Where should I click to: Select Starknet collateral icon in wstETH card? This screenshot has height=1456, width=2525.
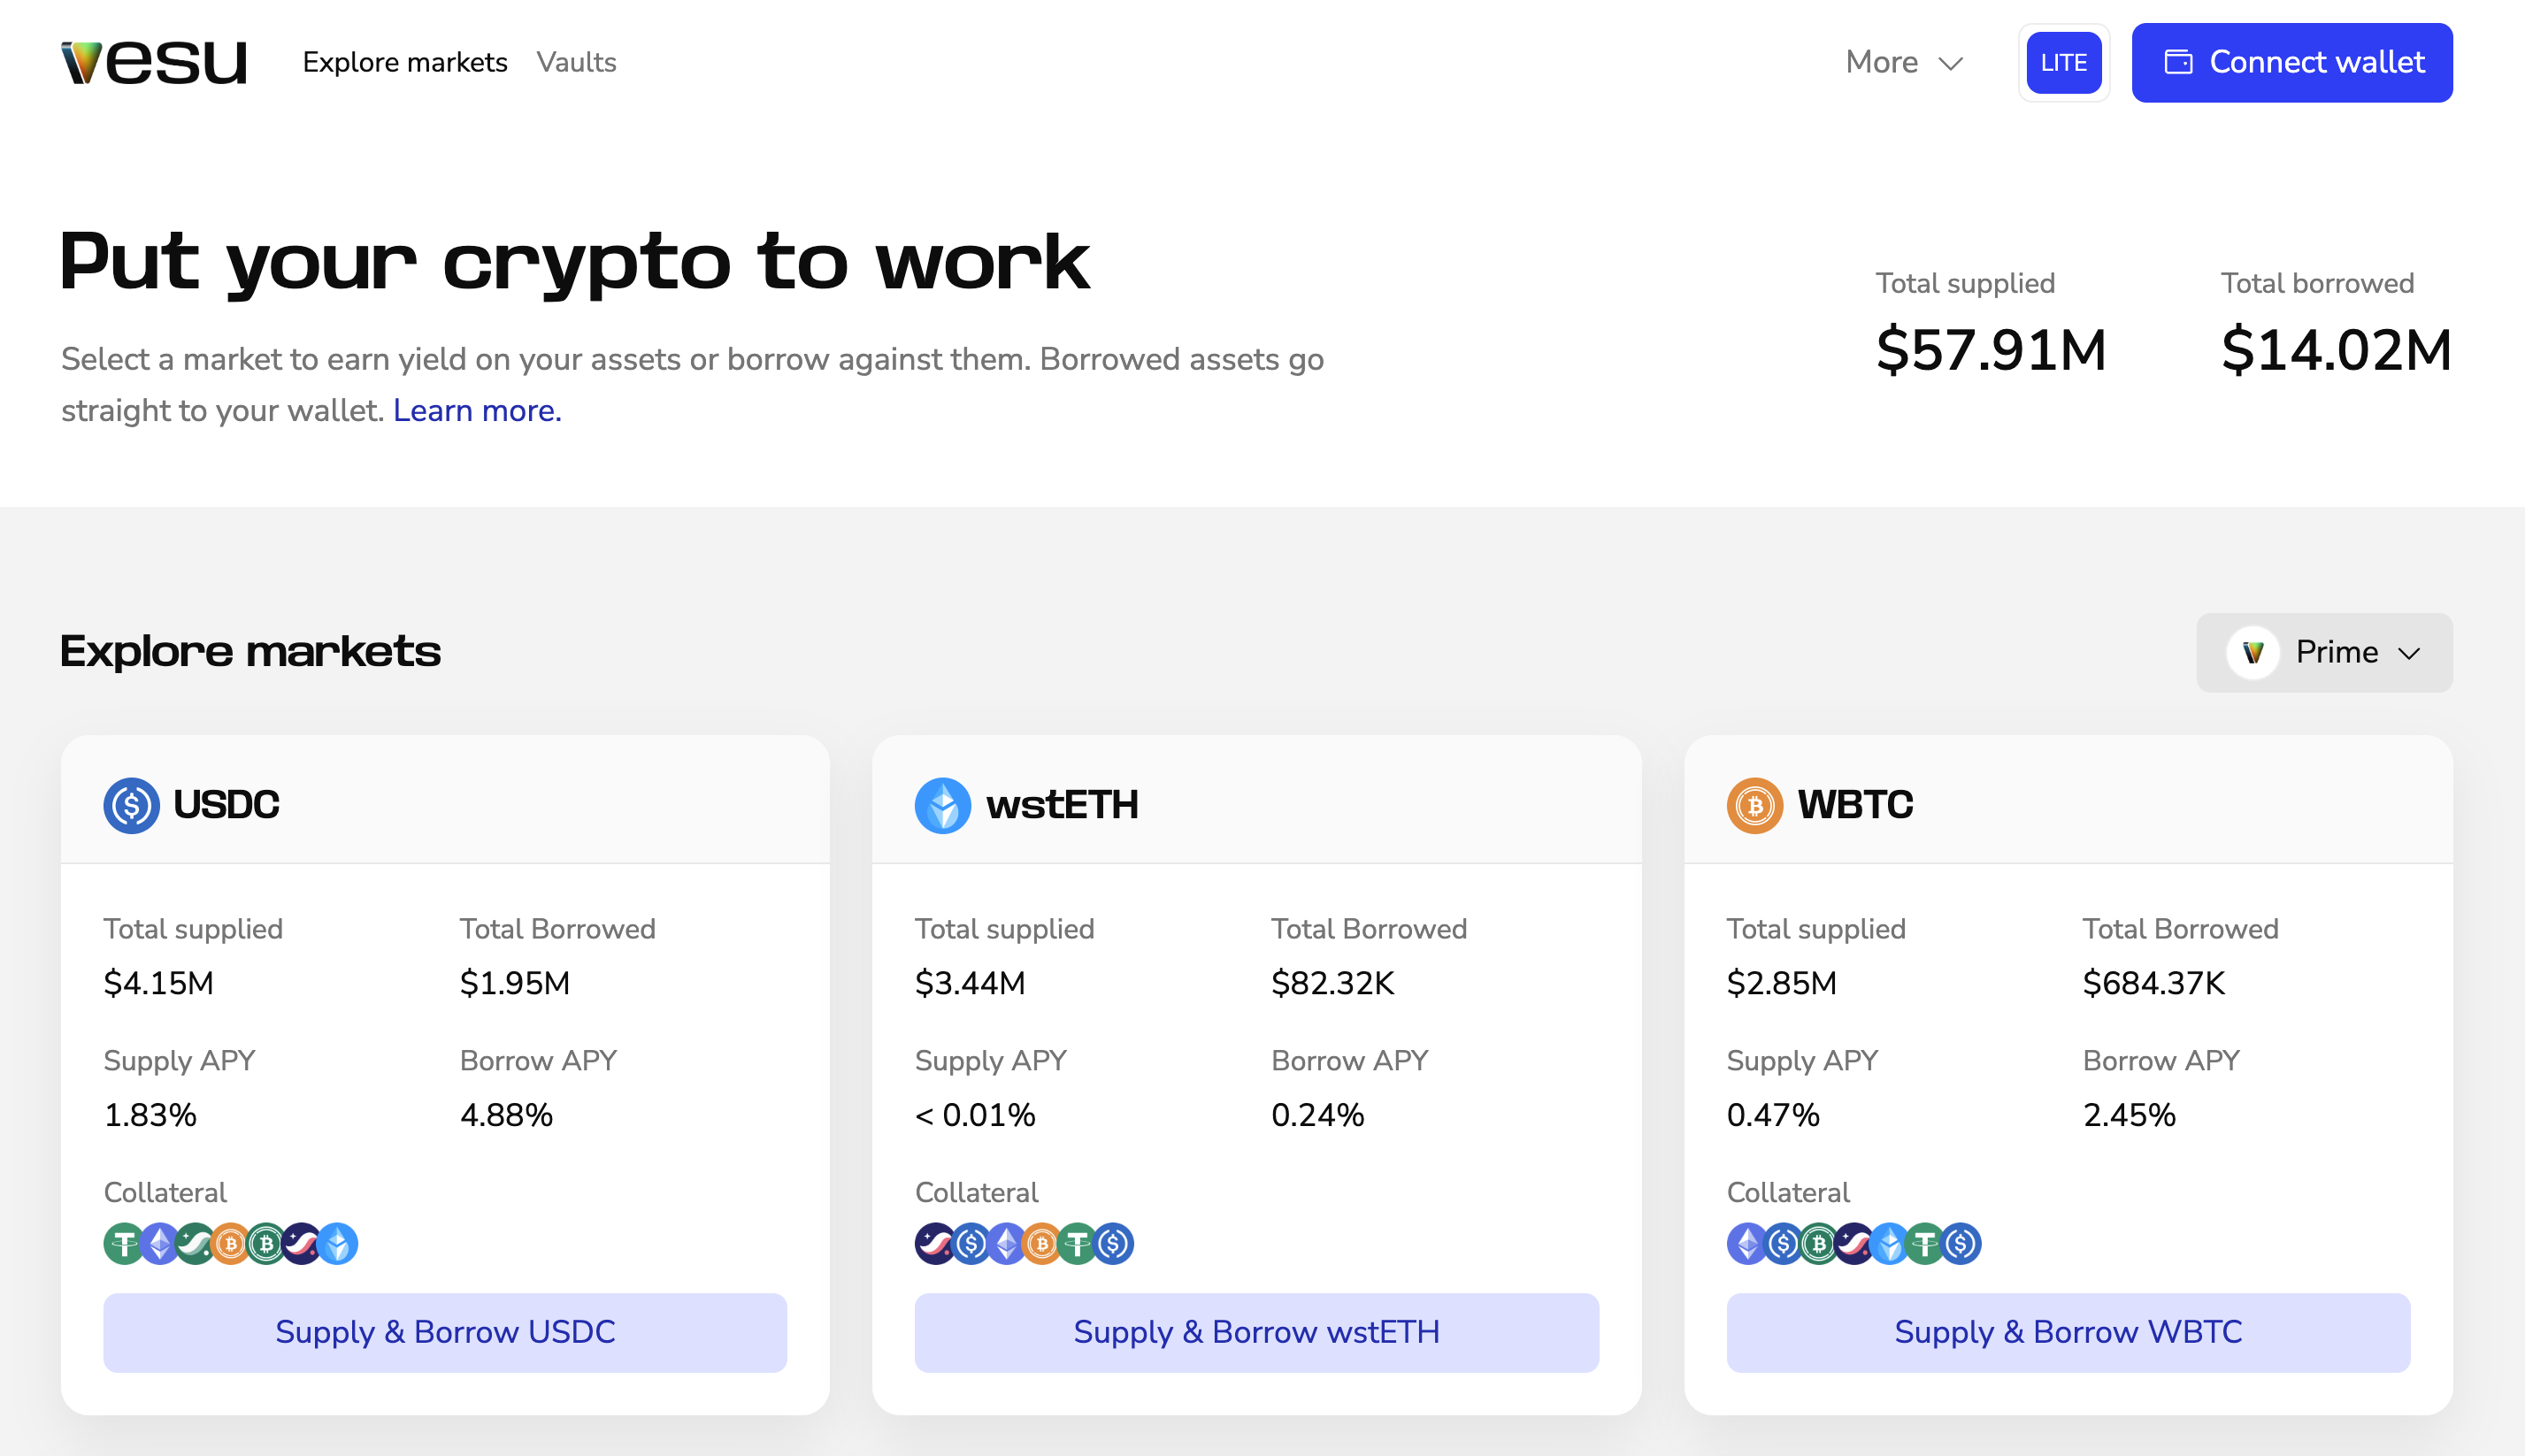(934, 1244)
